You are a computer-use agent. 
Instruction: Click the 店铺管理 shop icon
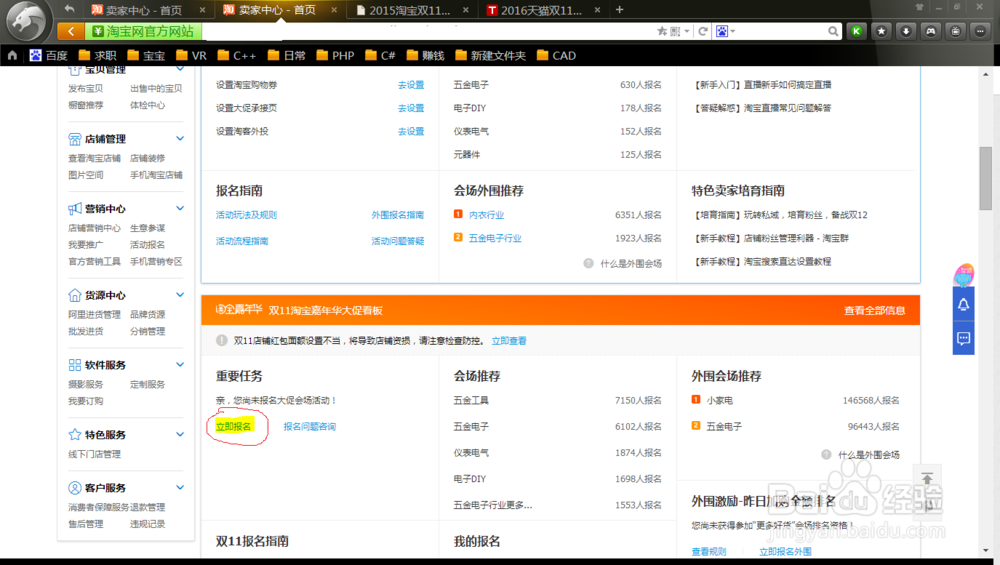click(x=75, y=139)
